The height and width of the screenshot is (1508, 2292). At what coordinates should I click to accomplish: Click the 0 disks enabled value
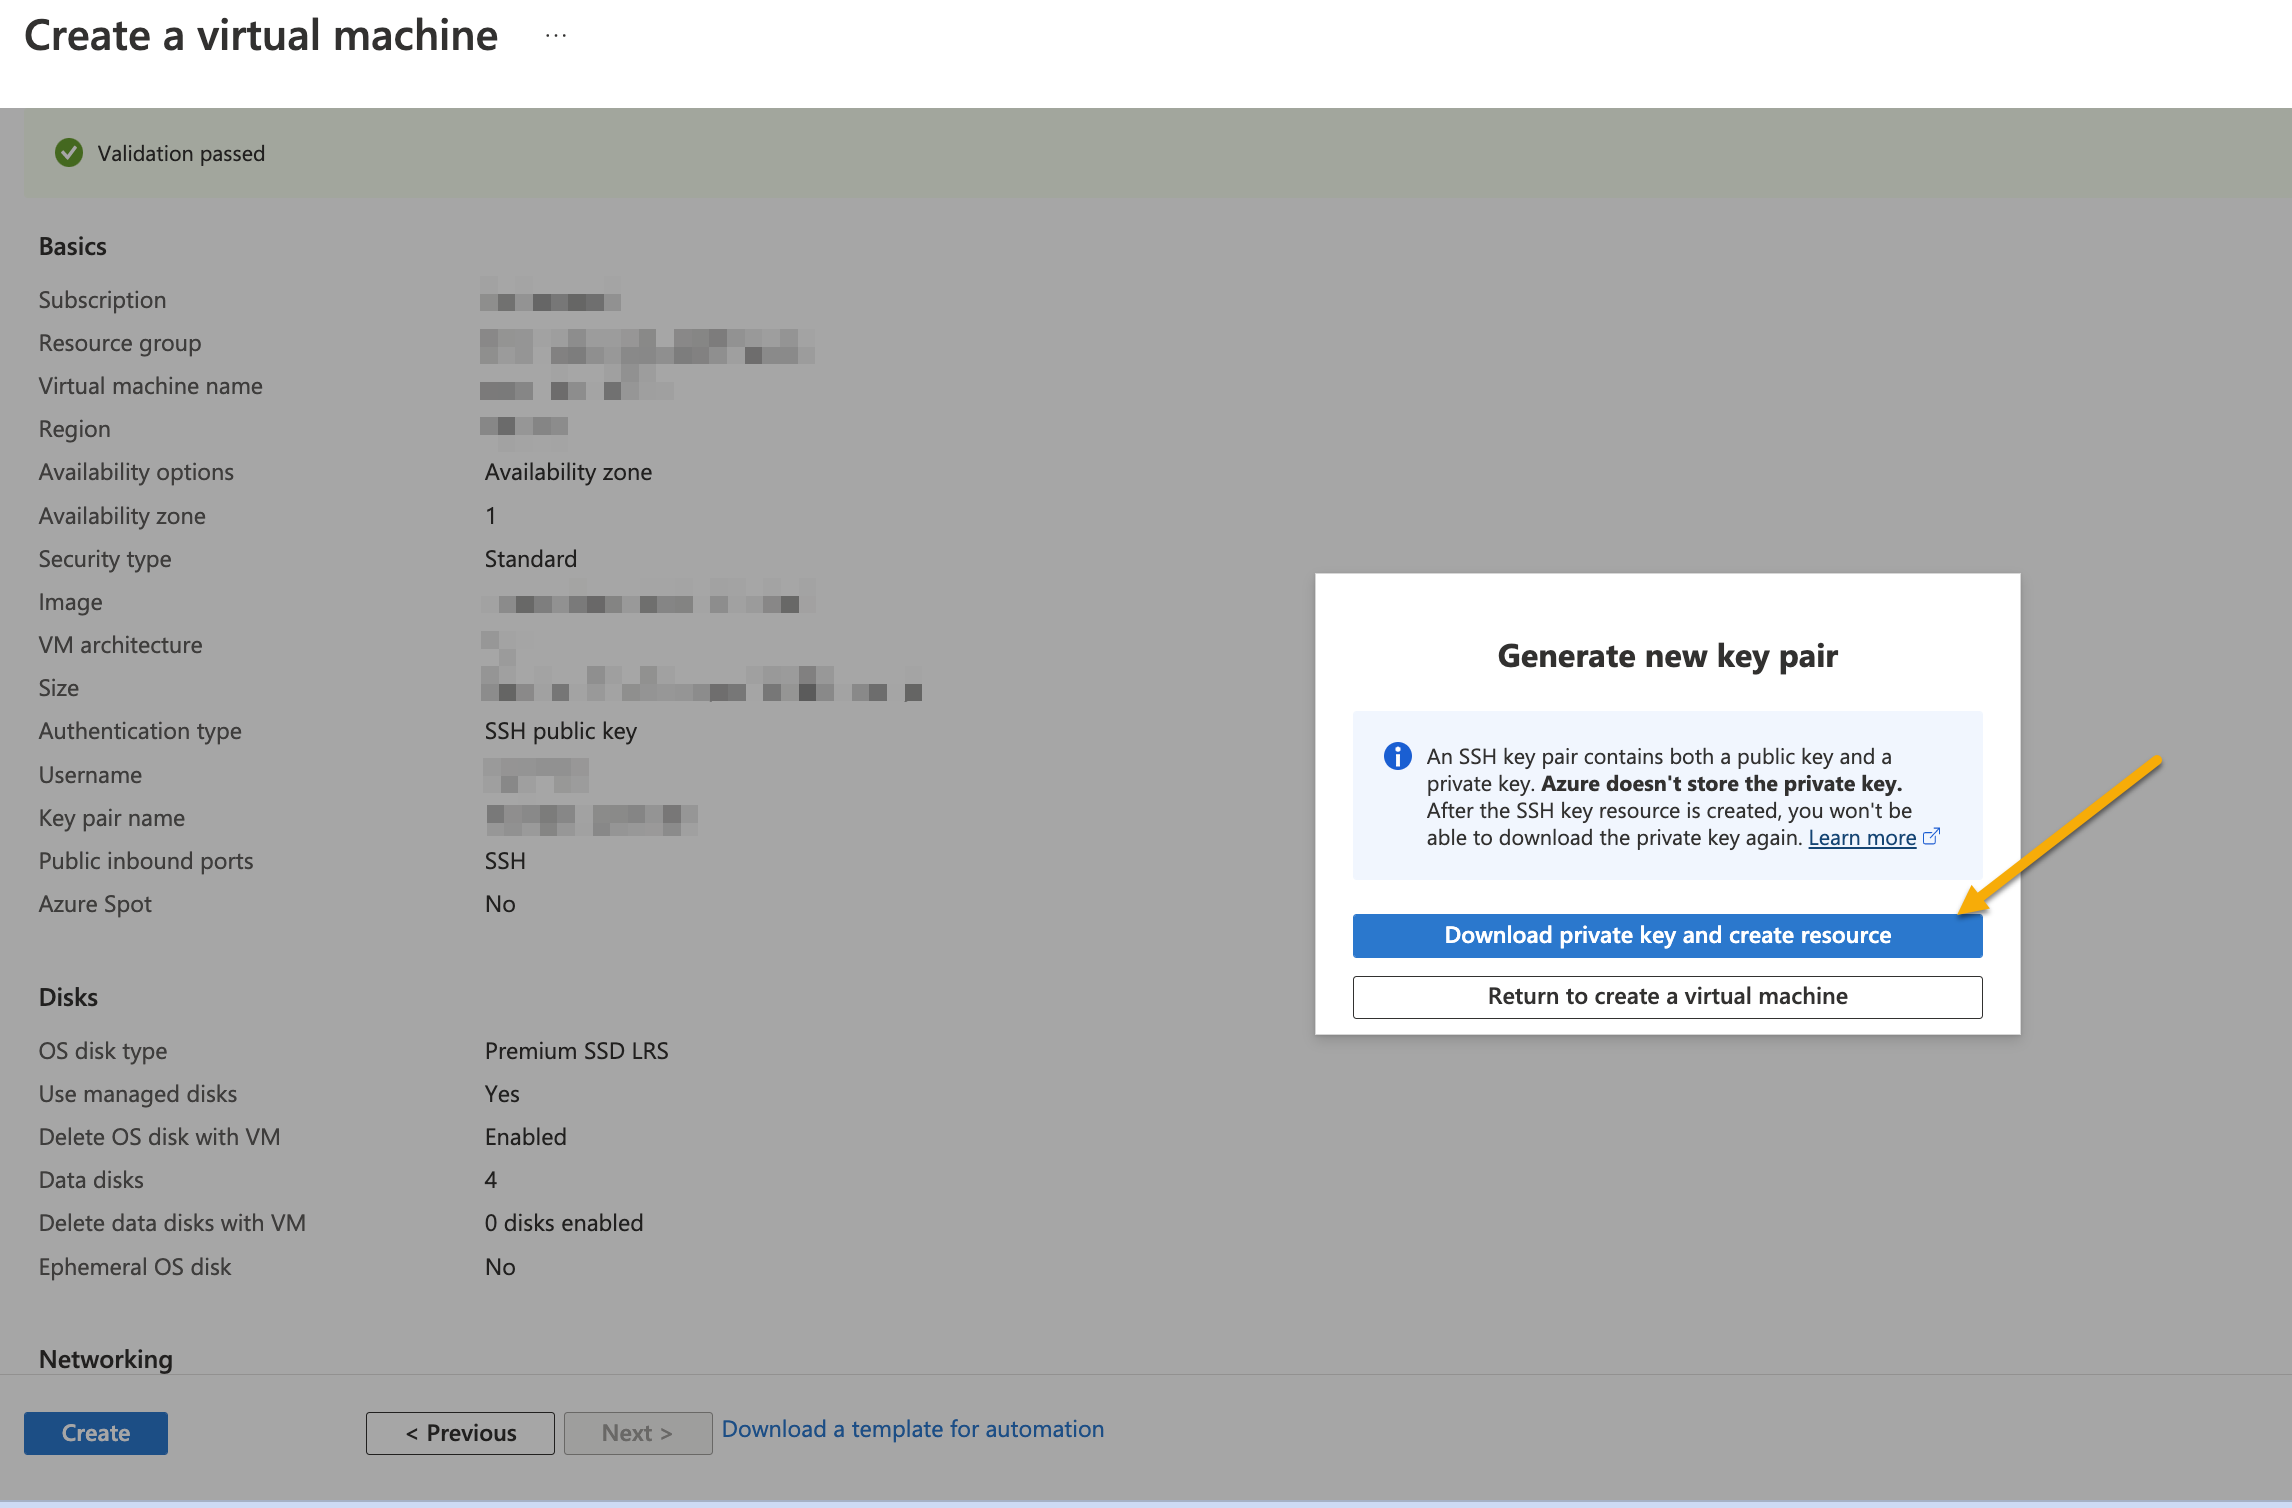click(564, 1223)
